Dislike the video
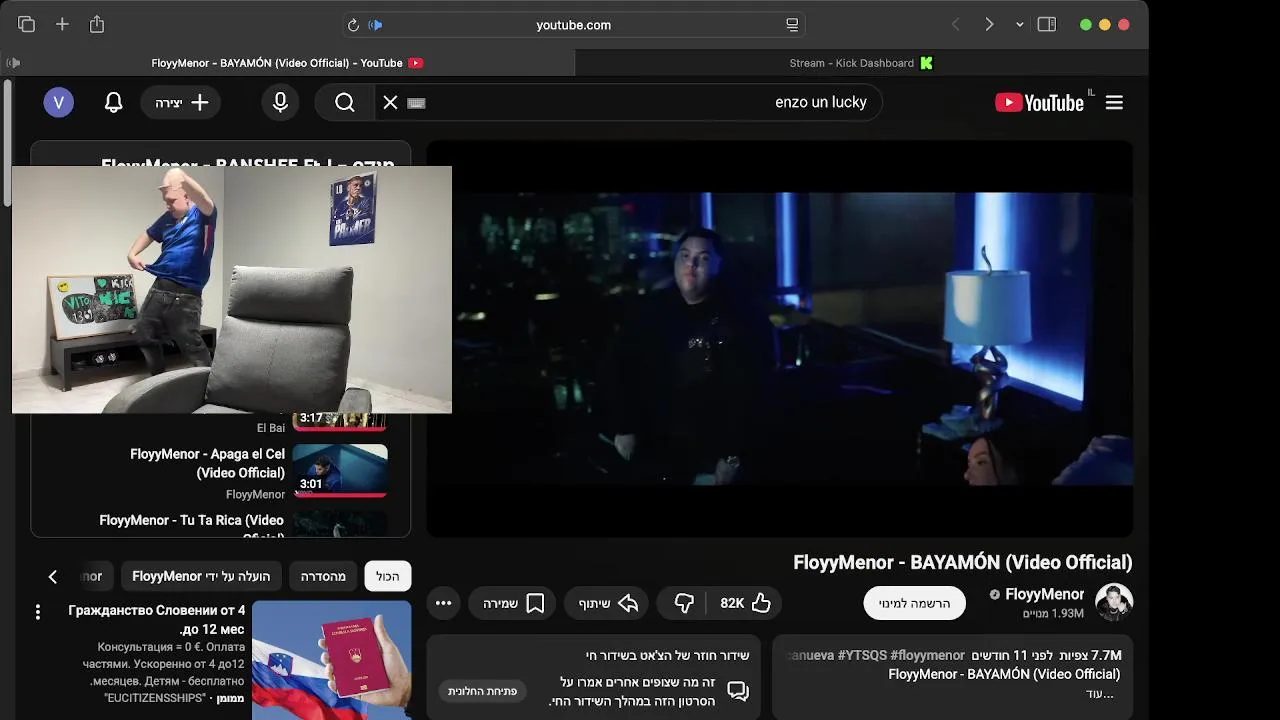1280x720 pixels. 685,603
